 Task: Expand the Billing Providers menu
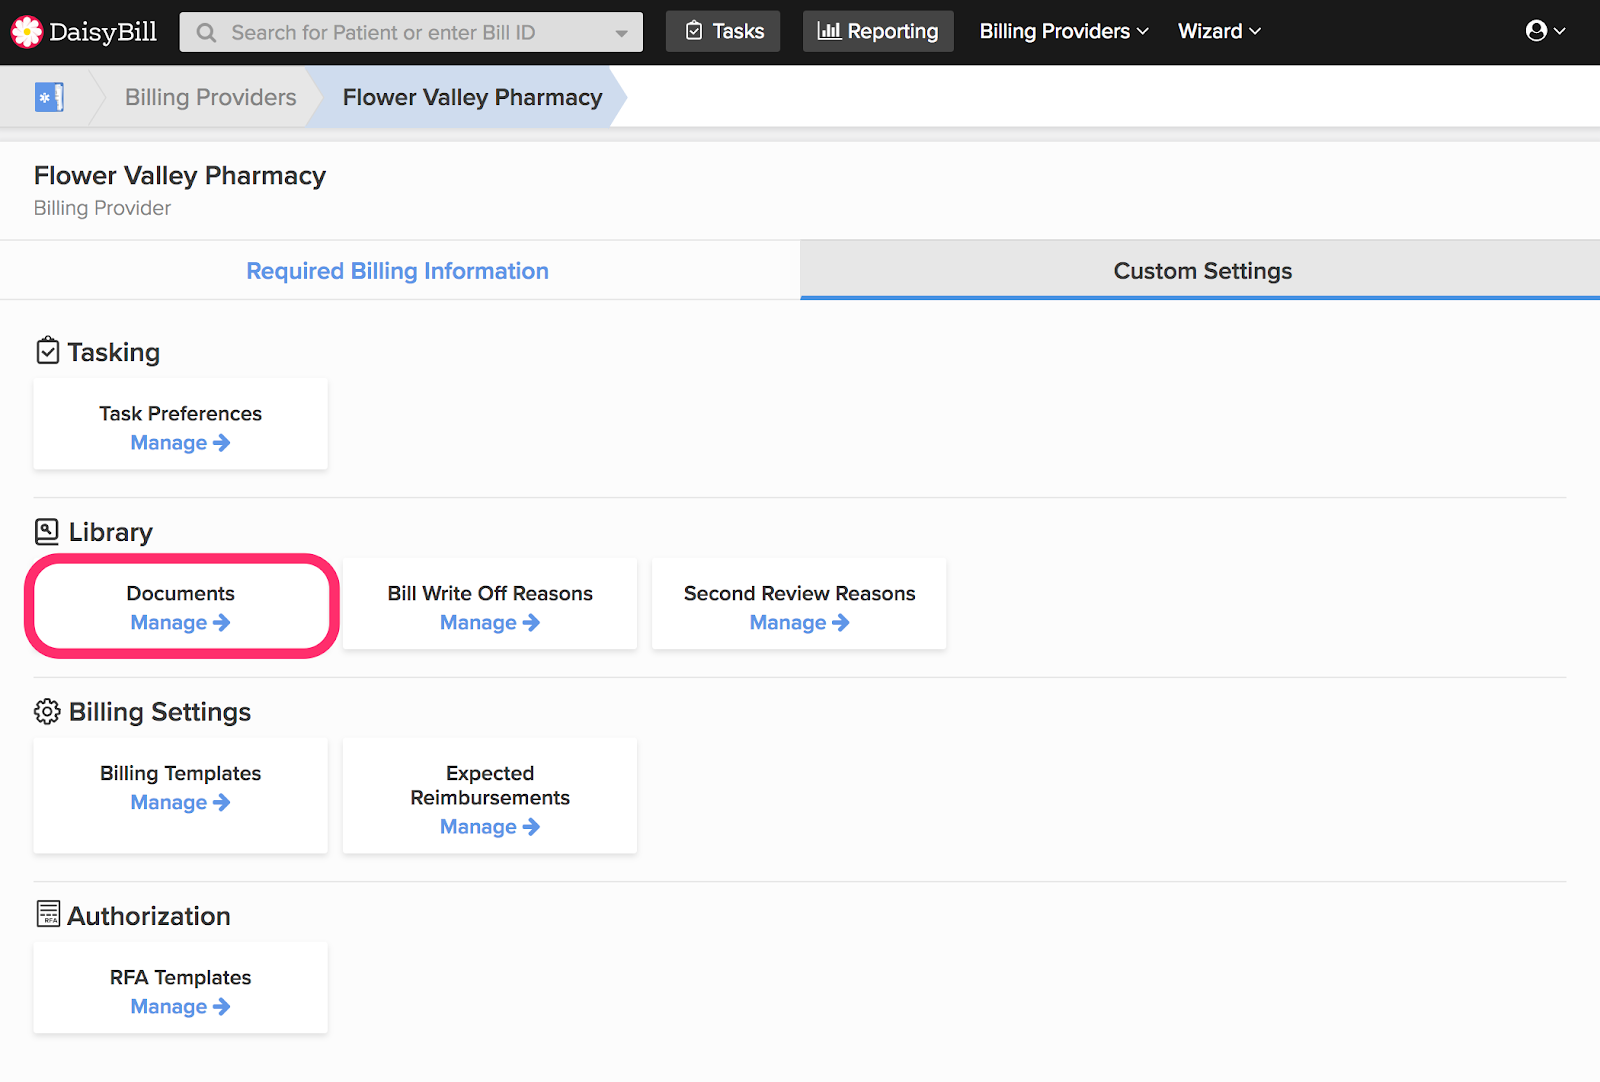1064,31
